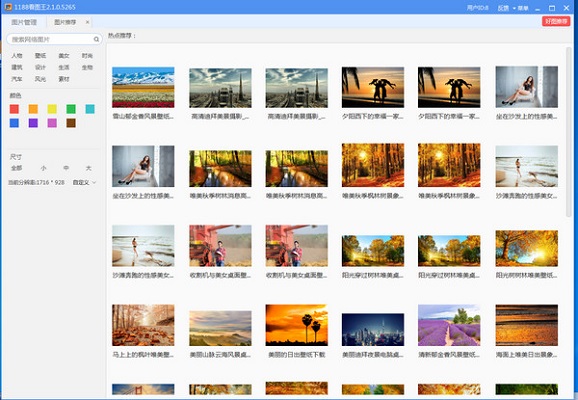Filter by the blue color swatch

pyautogui.click(x=14, y=123)
